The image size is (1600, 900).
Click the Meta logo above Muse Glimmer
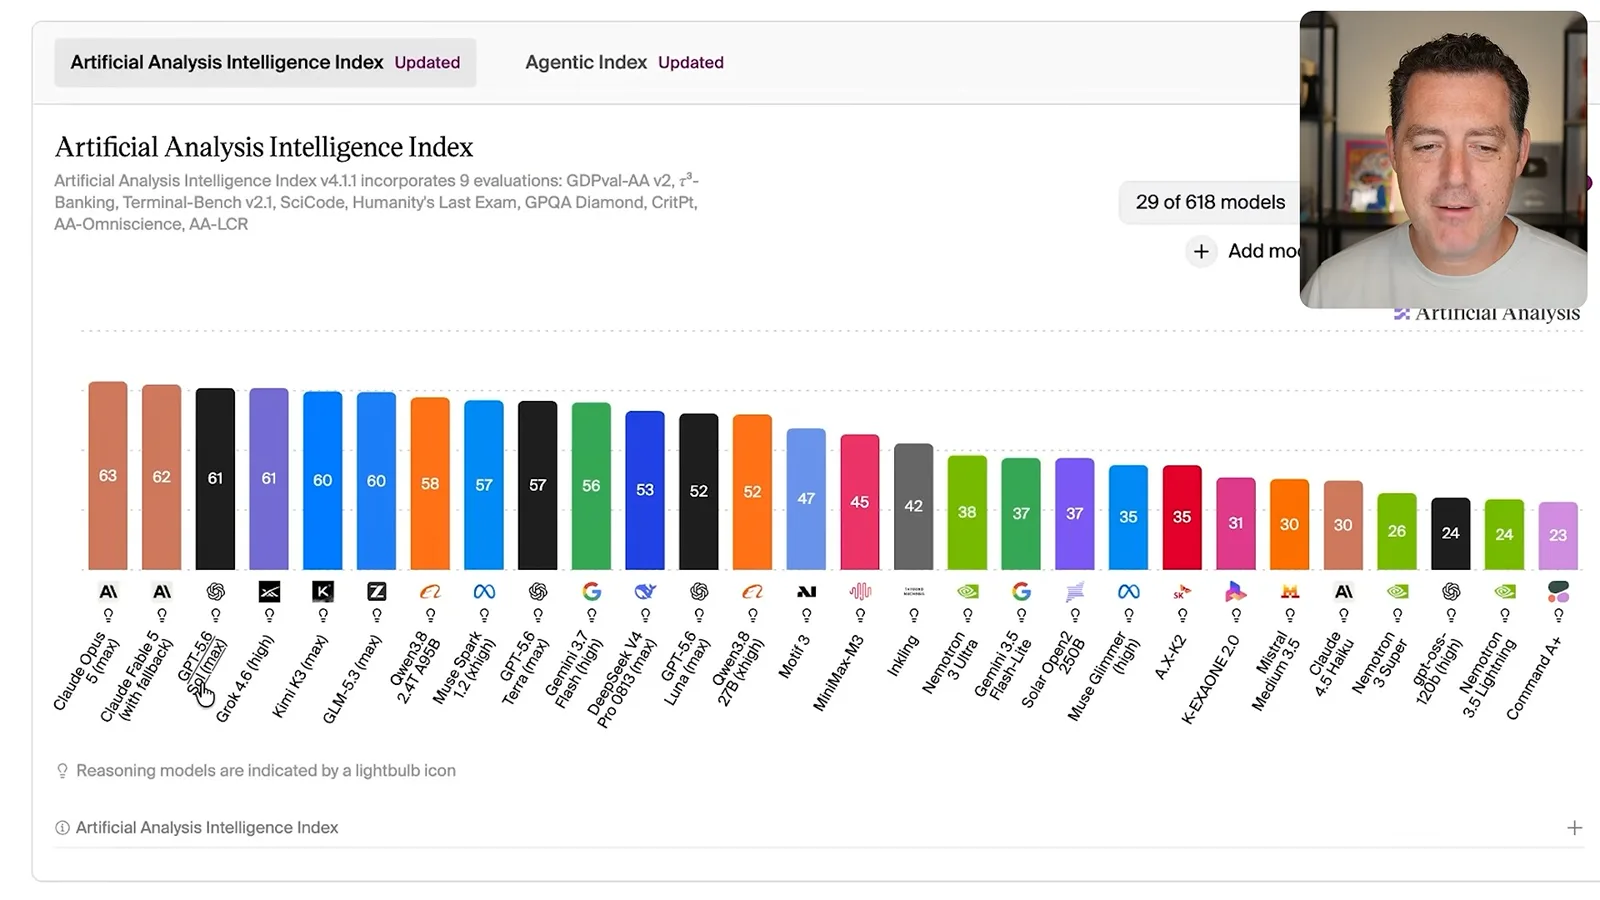(x=1128, y=592)
